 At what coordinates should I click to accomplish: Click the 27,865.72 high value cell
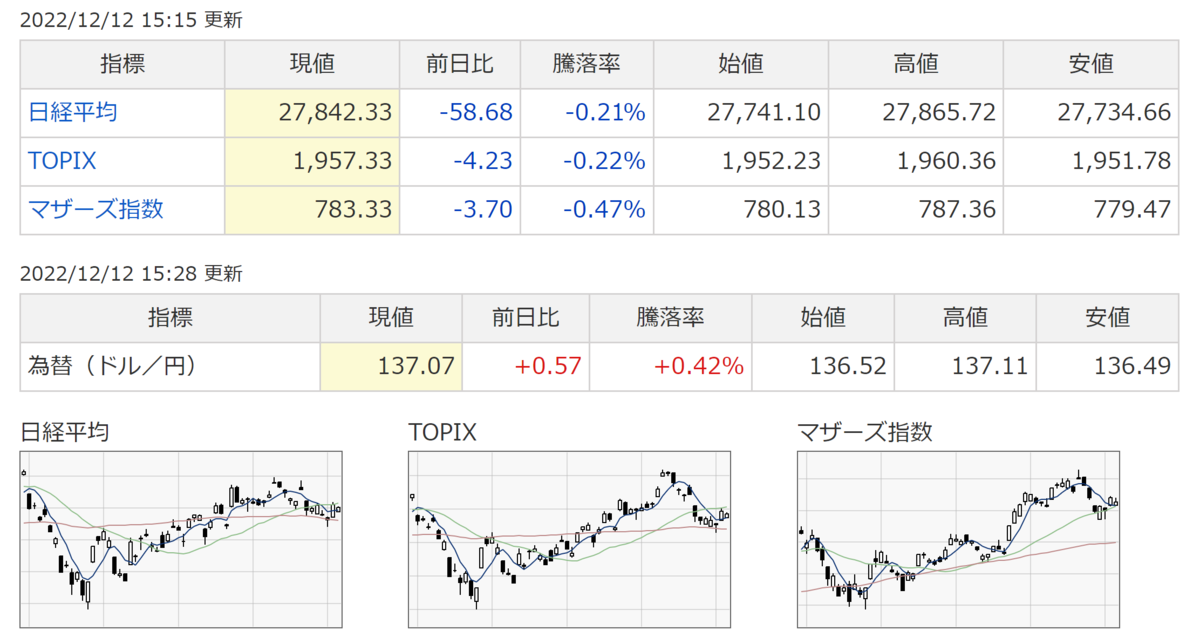(916, 113)
